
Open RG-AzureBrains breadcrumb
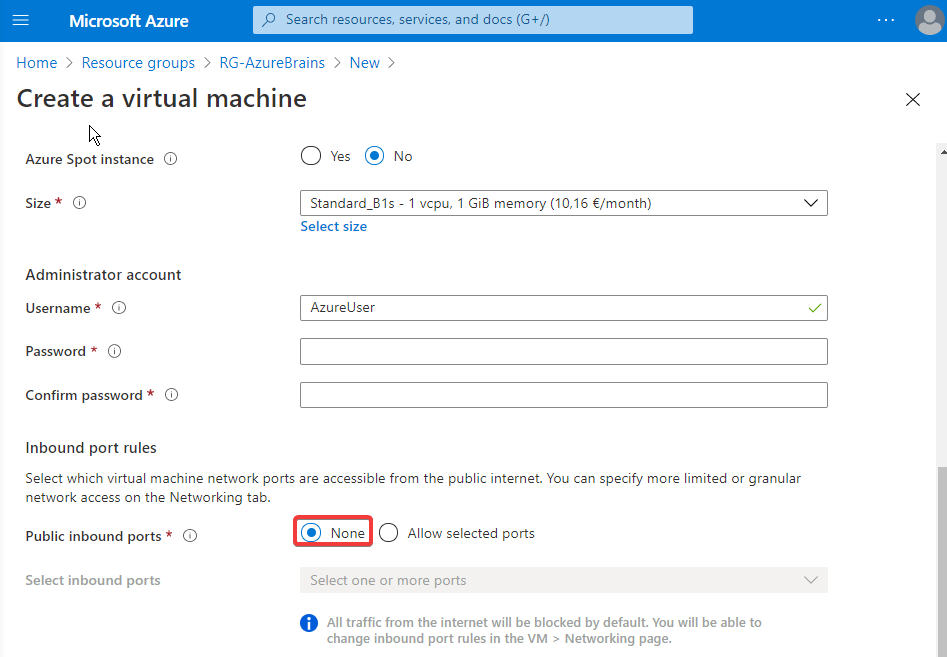tap(272, 63)
